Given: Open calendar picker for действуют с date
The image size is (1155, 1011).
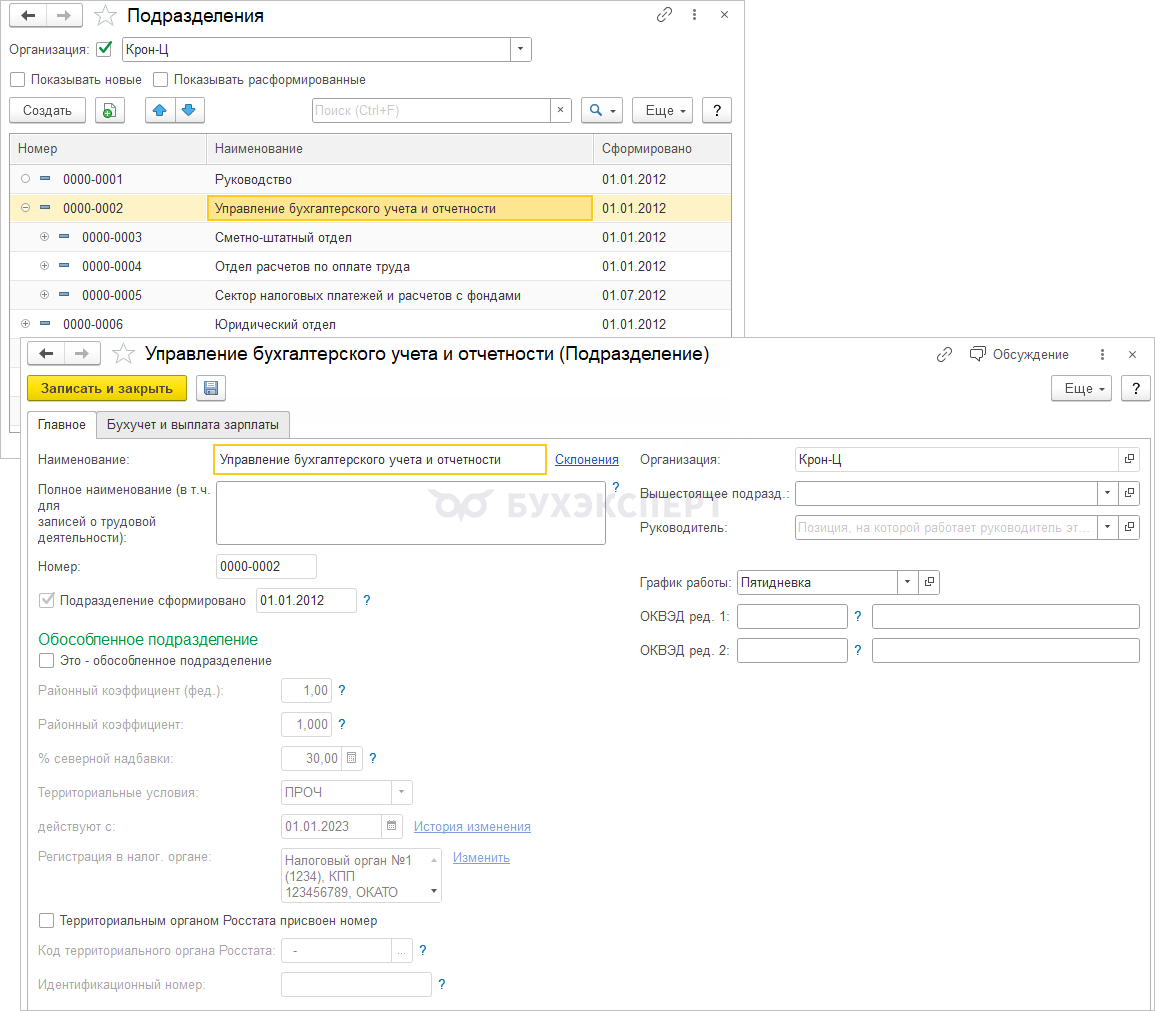Looking at the screenshot, I should (x=392, y=826).
